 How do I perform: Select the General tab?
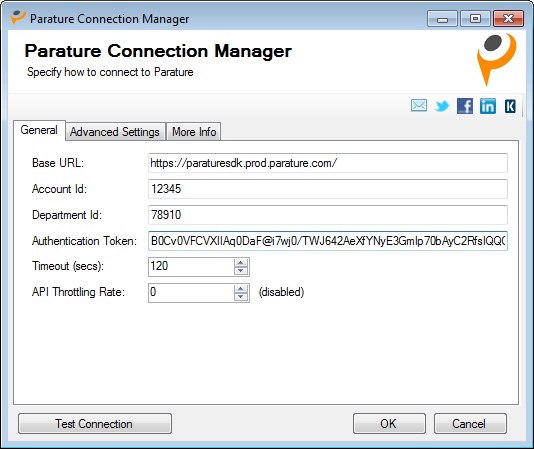[39, 130]
